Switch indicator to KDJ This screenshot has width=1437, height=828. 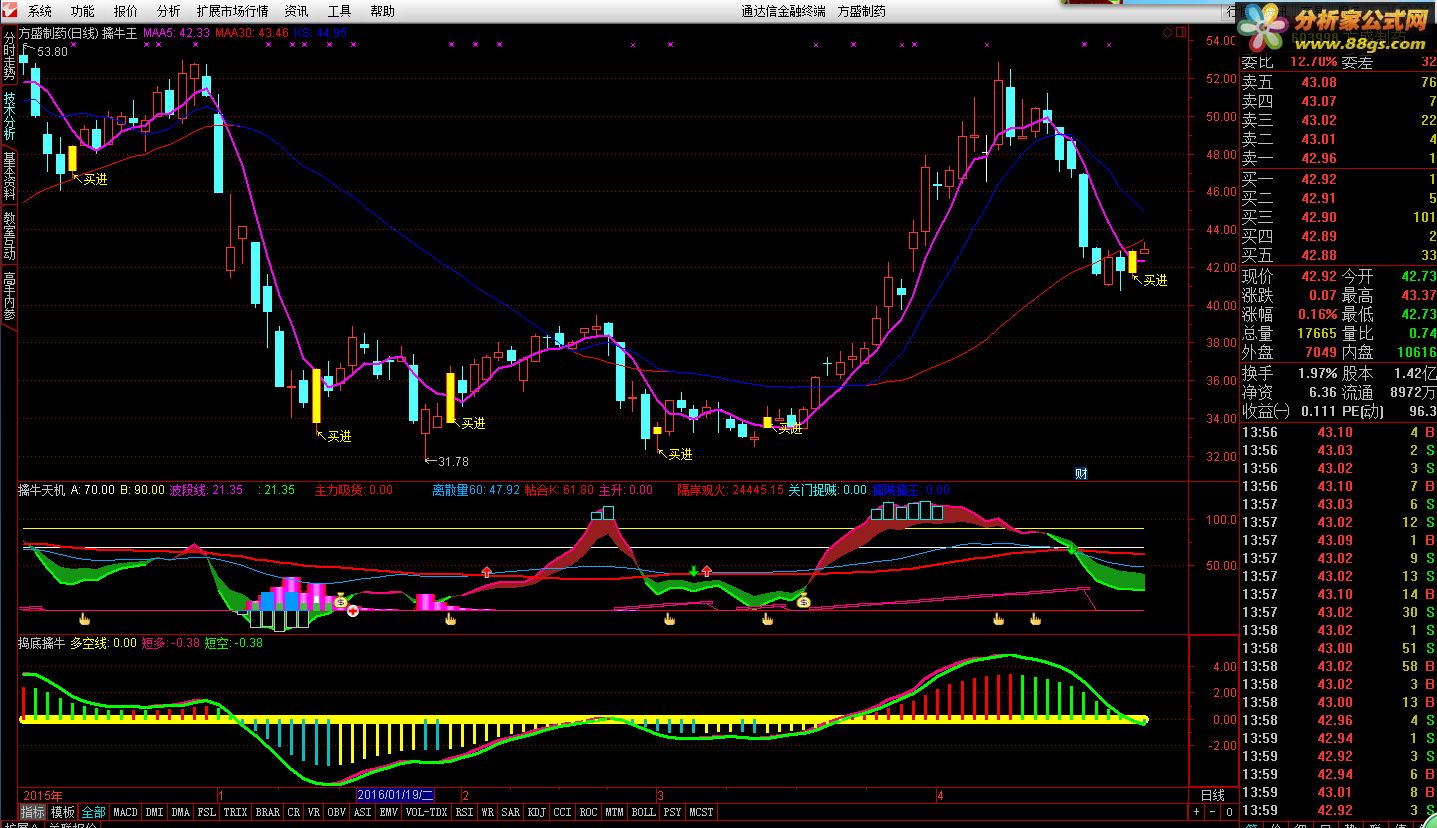pos(537,812)
